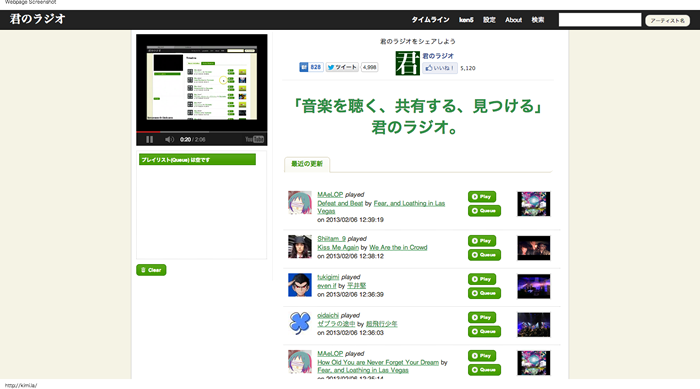Open About in the top navigation
The height and width of the screenshot is (389, 700).
[x=513, y=20]
